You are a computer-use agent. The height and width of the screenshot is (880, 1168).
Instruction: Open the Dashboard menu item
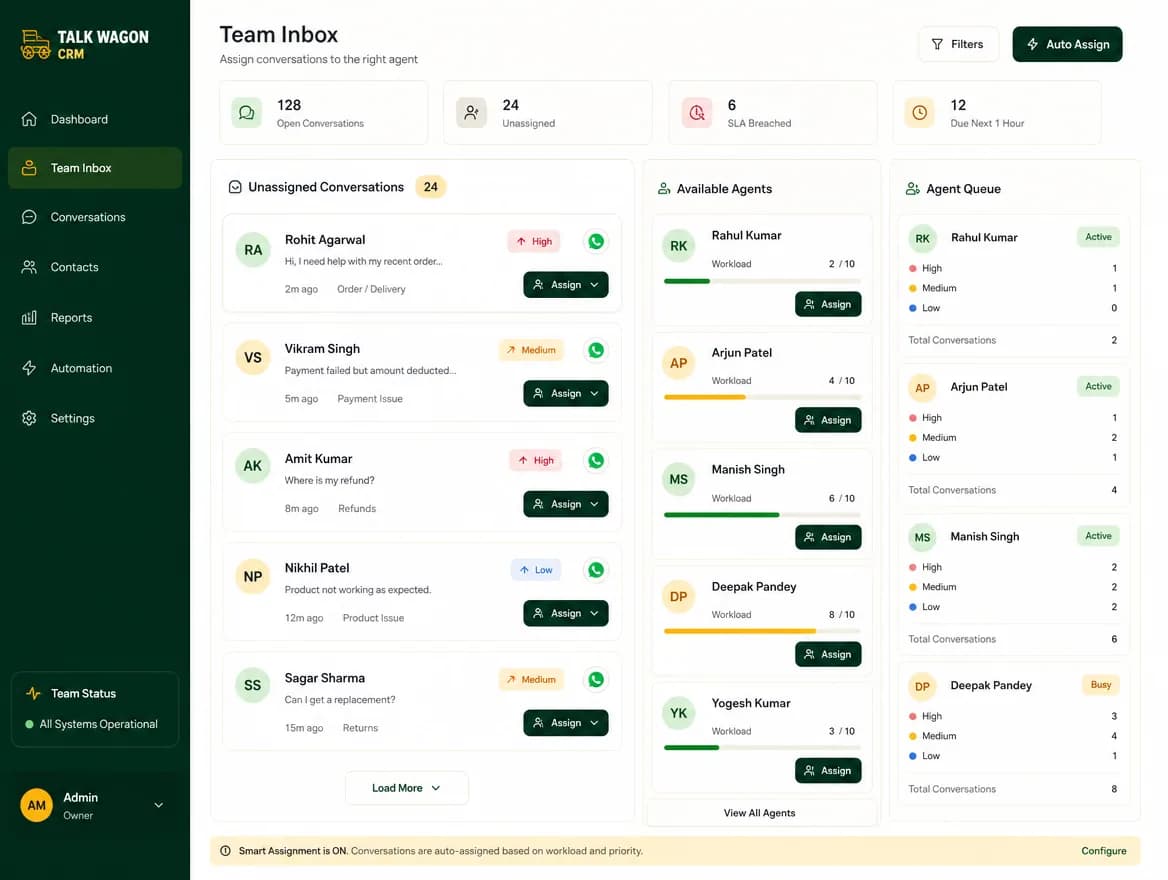(x=95, y=119)
